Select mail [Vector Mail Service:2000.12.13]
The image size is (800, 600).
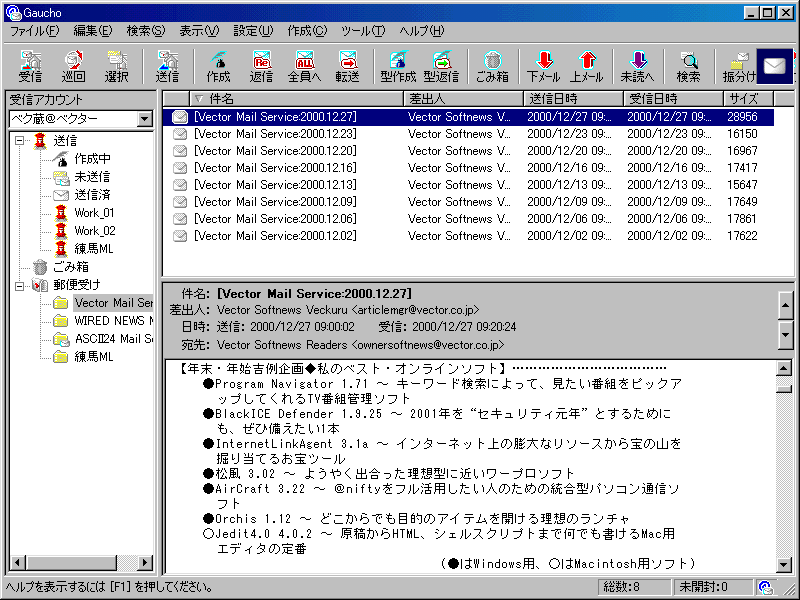276,185
